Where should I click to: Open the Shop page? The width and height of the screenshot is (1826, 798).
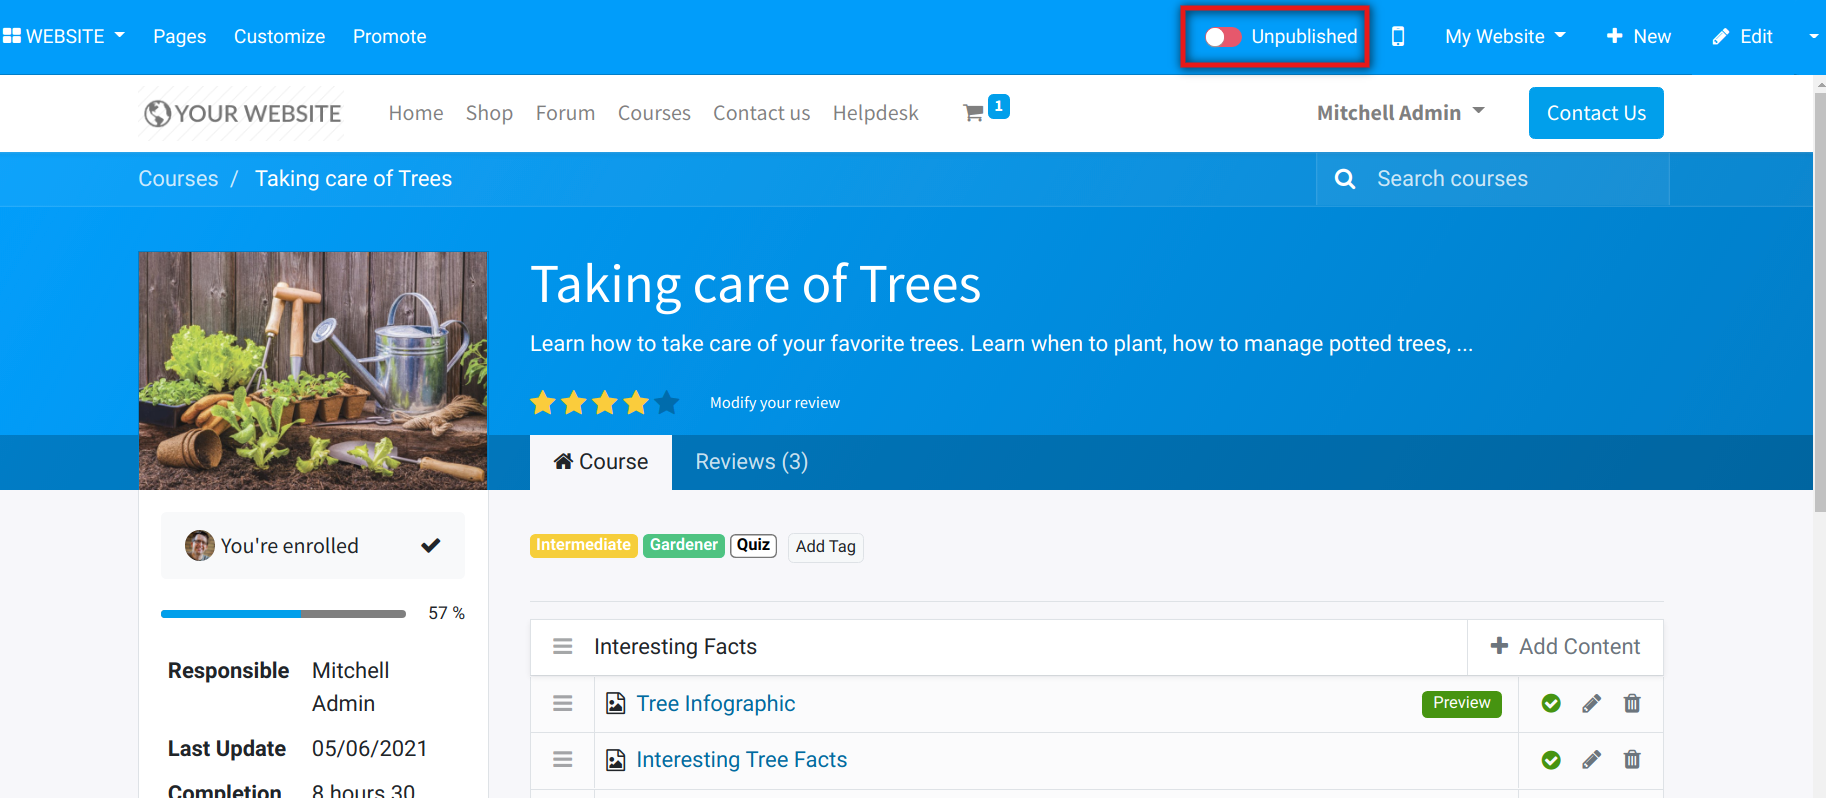489,113
